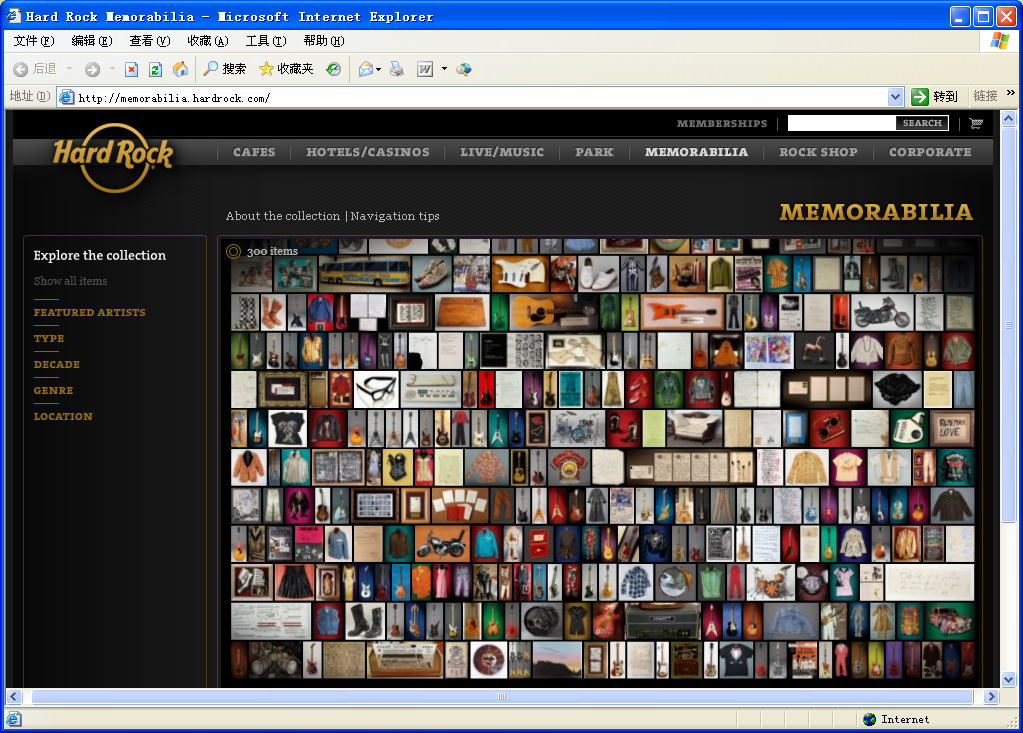Image resolution: width=1023 pixels, height=733 pixels.
Task: Open the 工具(T) menu
Action: click(x=266, y=41)
